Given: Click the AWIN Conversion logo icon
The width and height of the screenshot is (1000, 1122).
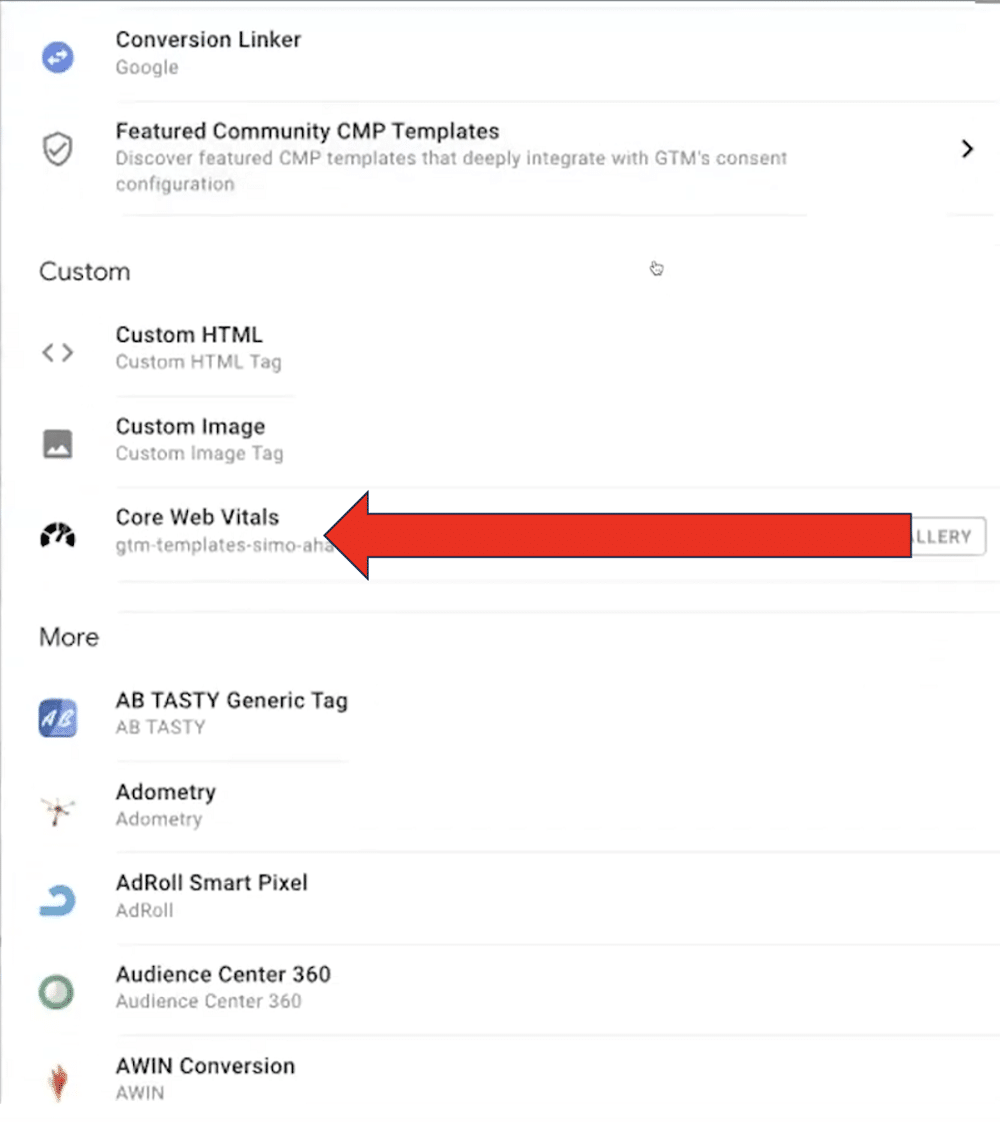Looking at the screenshot, I should click(57, 1082).
